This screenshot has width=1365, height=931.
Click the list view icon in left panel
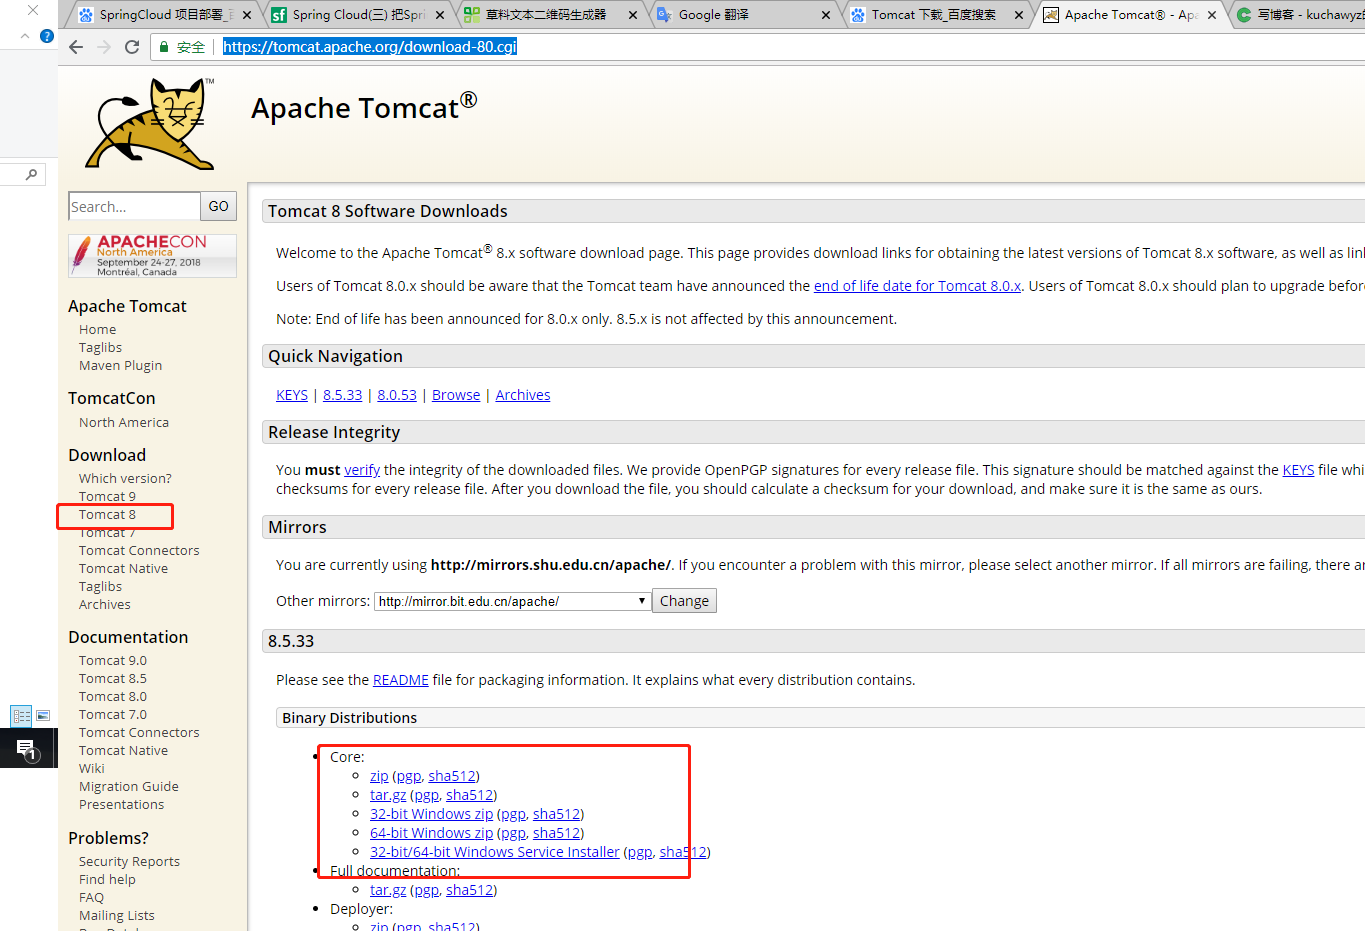pyautogui.click(x=21, y=716)
